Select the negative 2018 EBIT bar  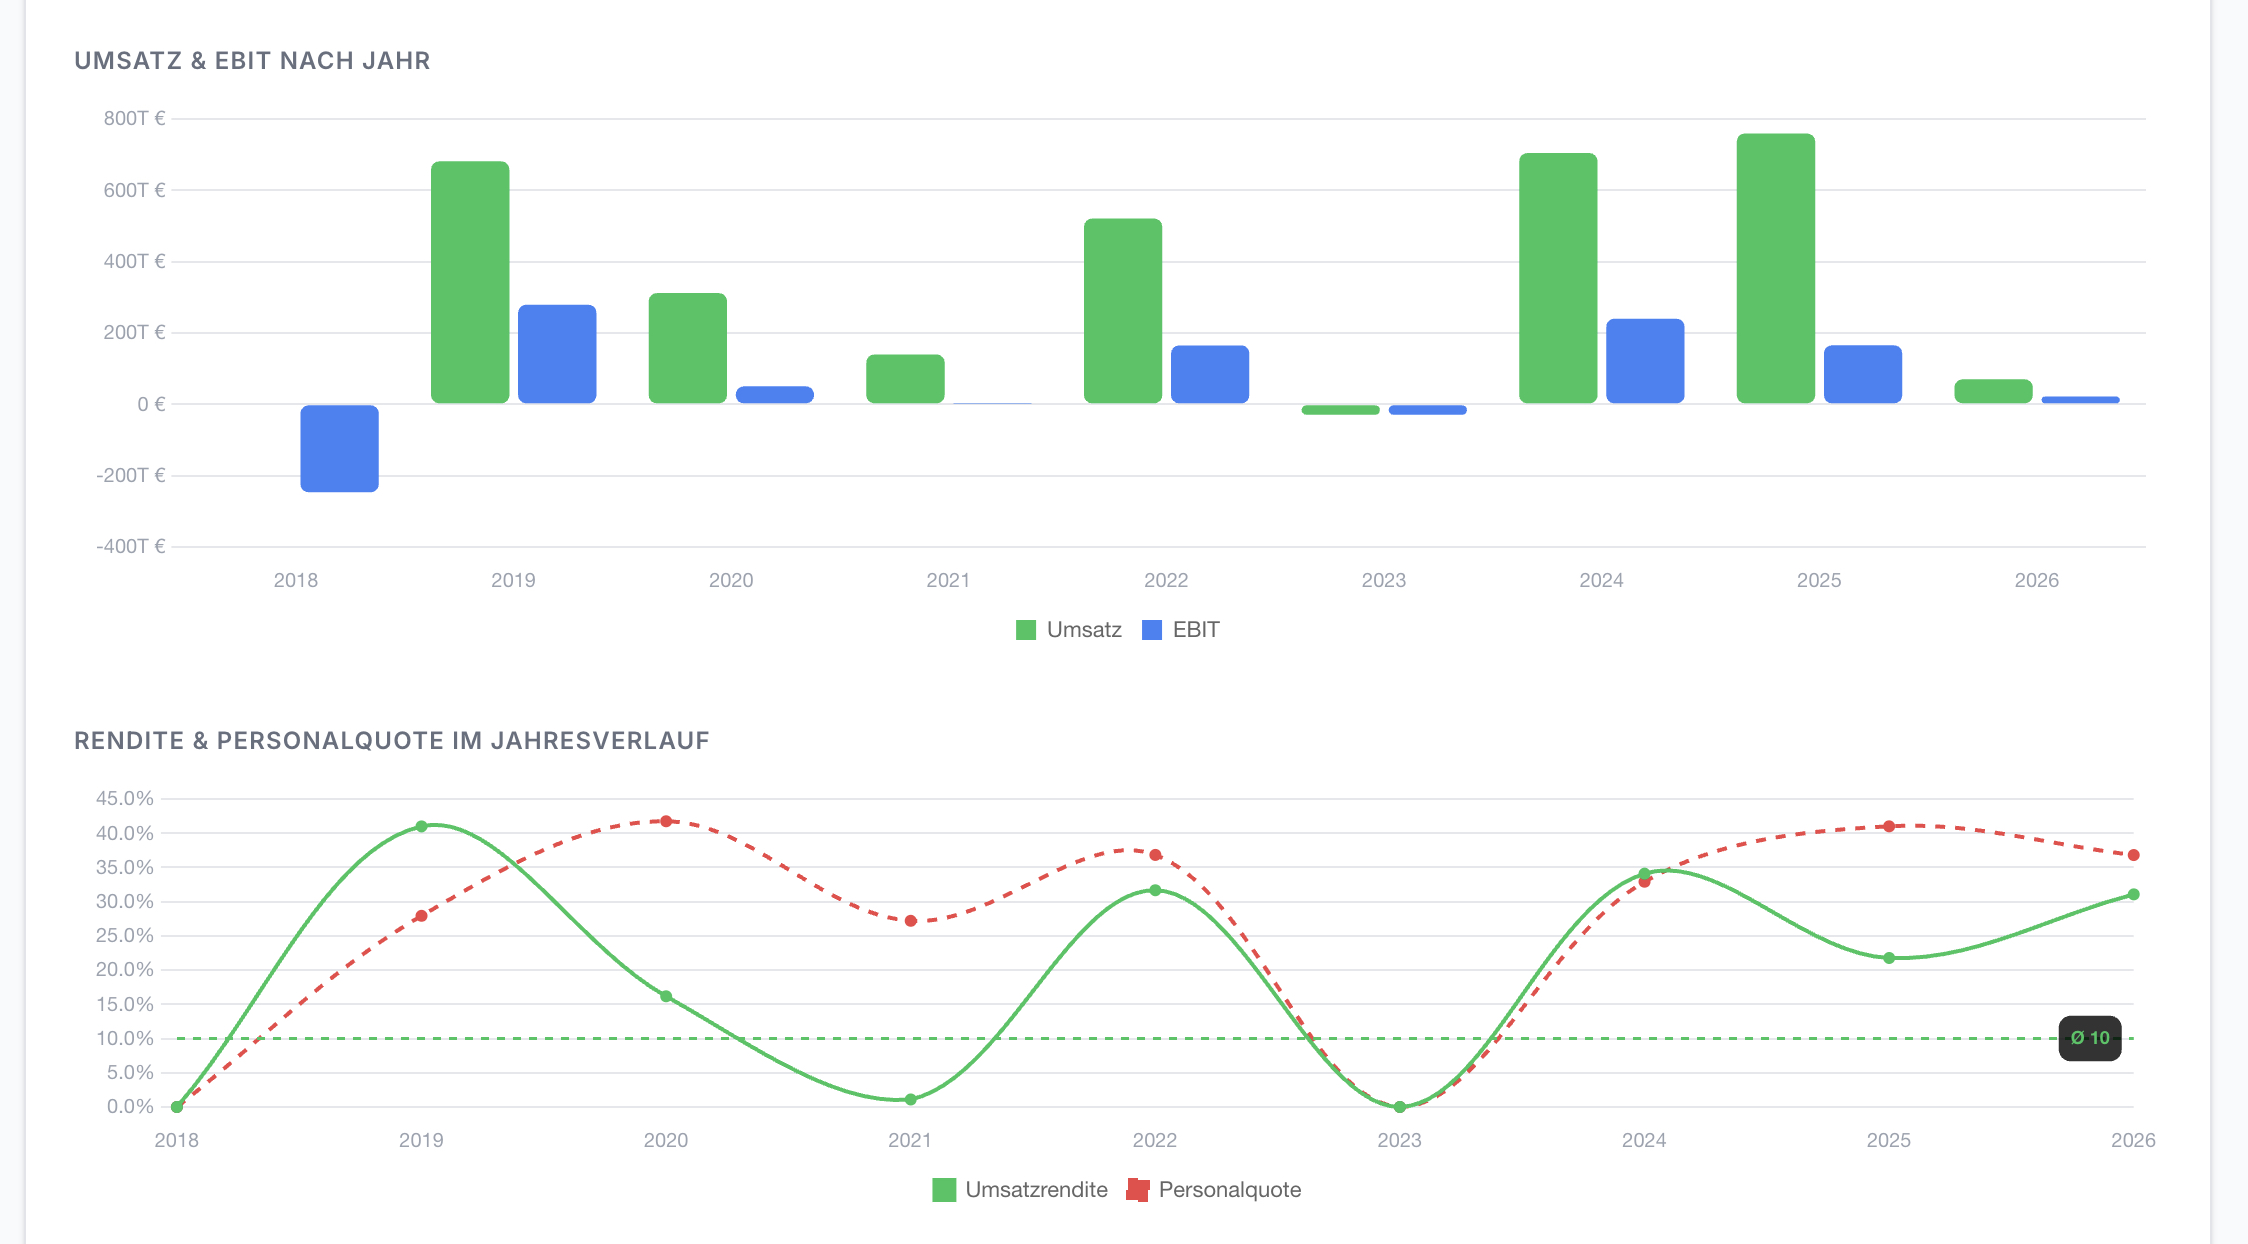click(x=340, y=448)
